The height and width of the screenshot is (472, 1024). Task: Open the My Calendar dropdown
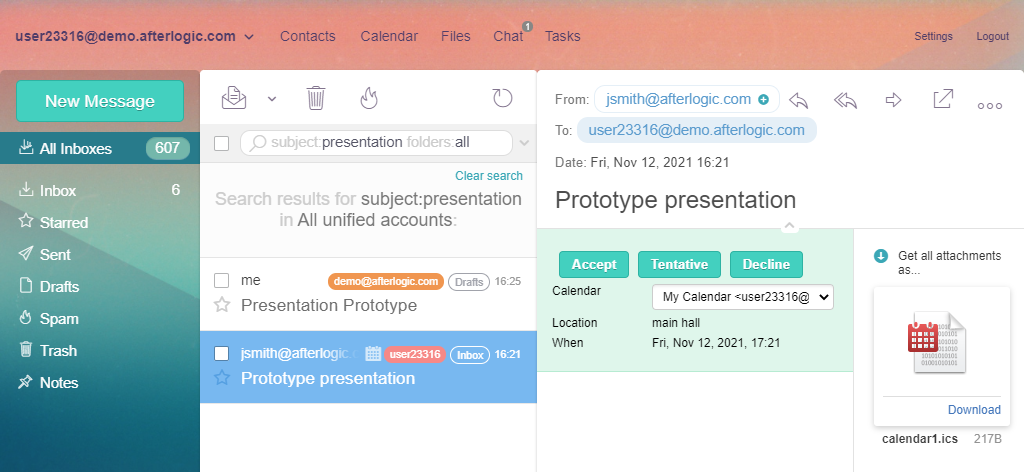[x=742, y=297]
